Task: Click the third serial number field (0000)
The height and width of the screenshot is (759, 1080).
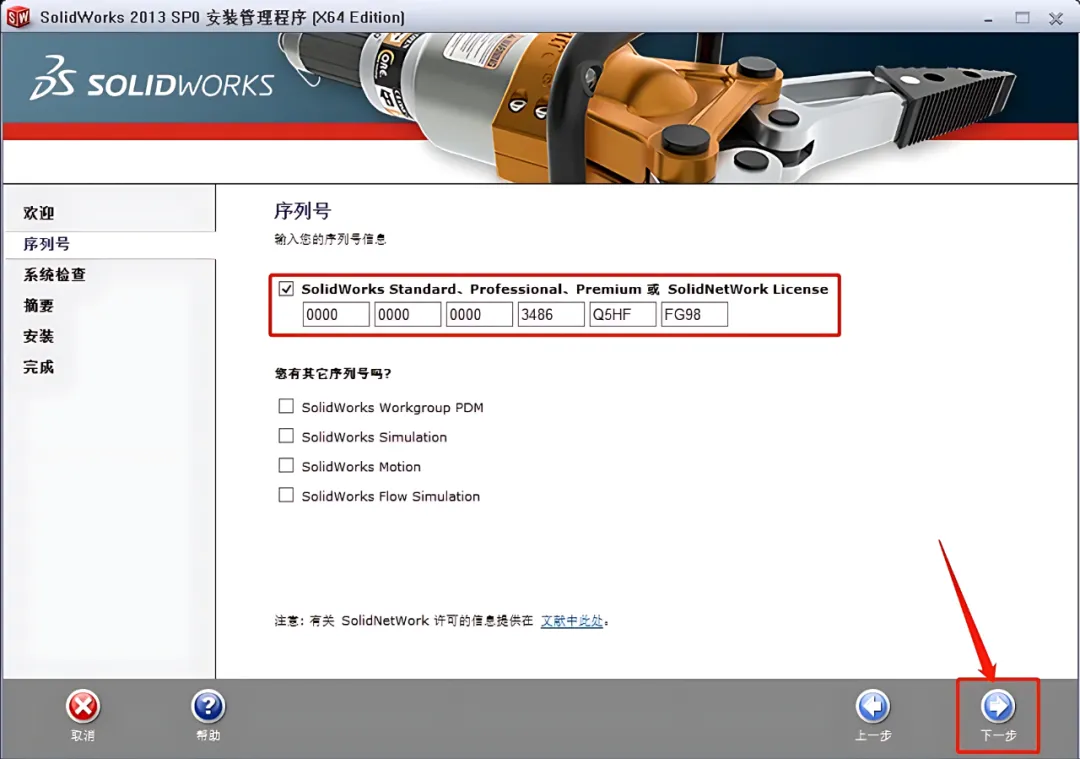Action: pyautogui.click(x=479, y=315)
